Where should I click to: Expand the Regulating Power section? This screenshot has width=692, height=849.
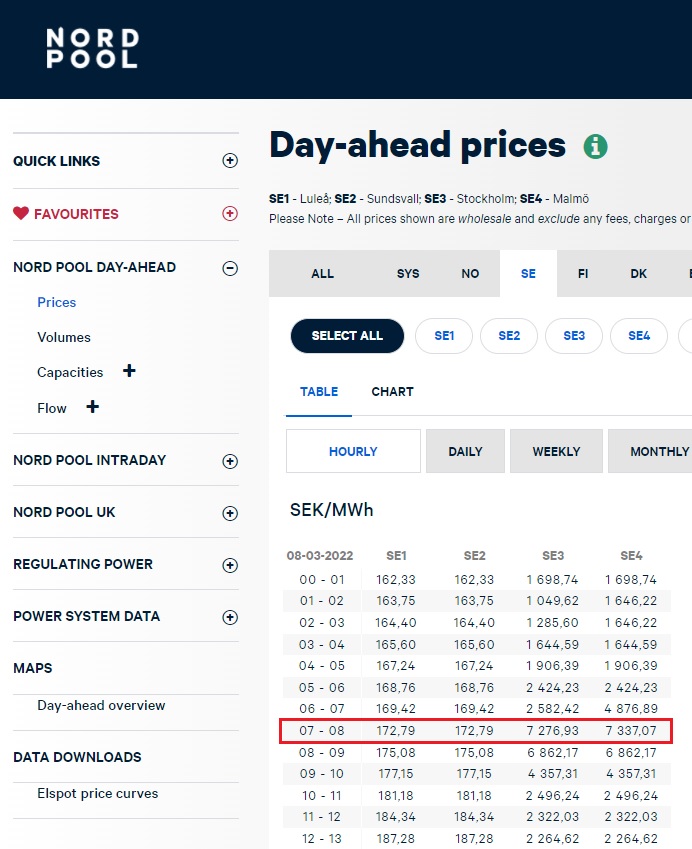click(x=230, y=565)
